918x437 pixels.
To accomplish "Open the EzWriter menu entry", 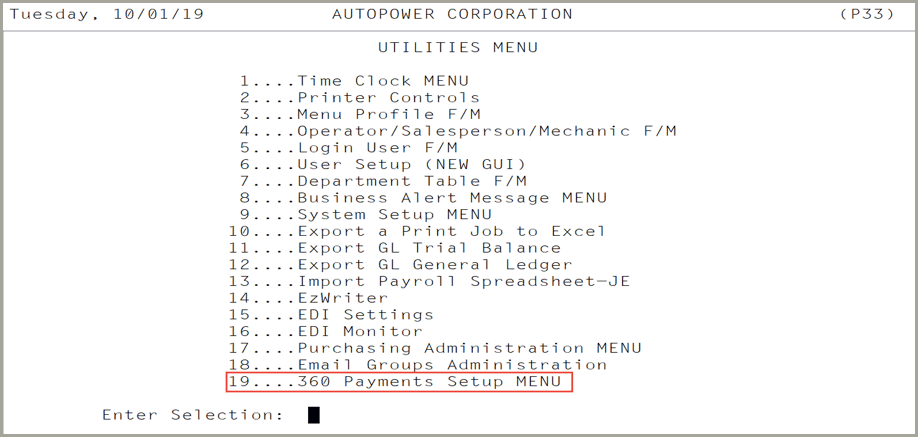I will click(x=309, y=298).
